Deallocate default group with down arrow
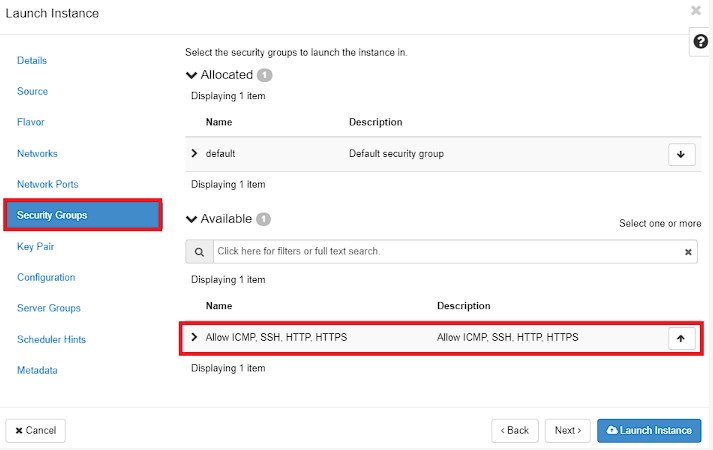 coord(681,154)
